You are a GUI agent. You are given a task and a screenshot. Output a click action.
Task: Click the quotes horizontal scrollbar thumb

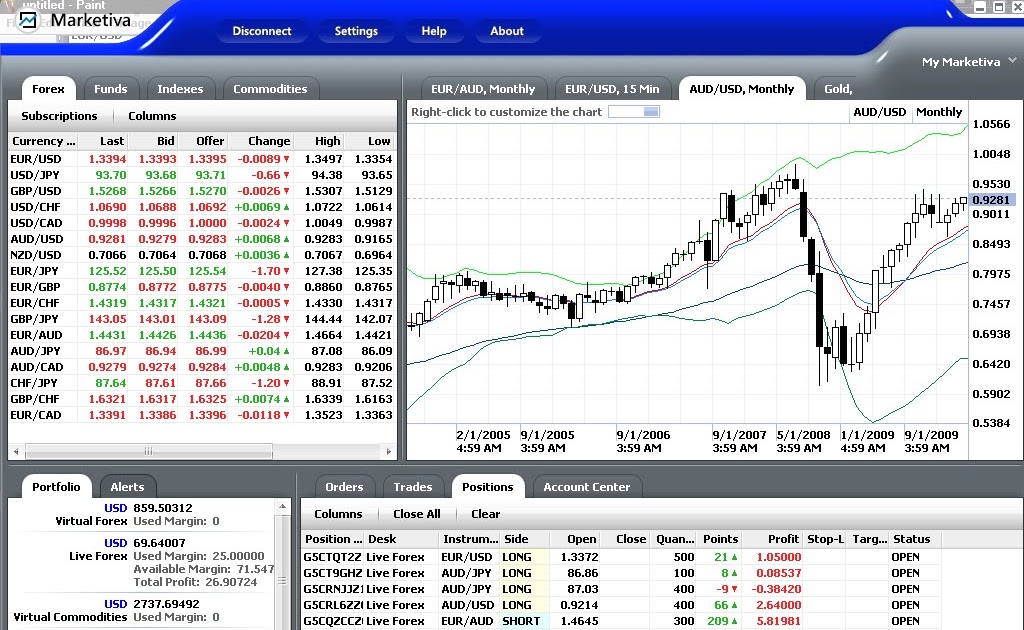tap(149, 451)
